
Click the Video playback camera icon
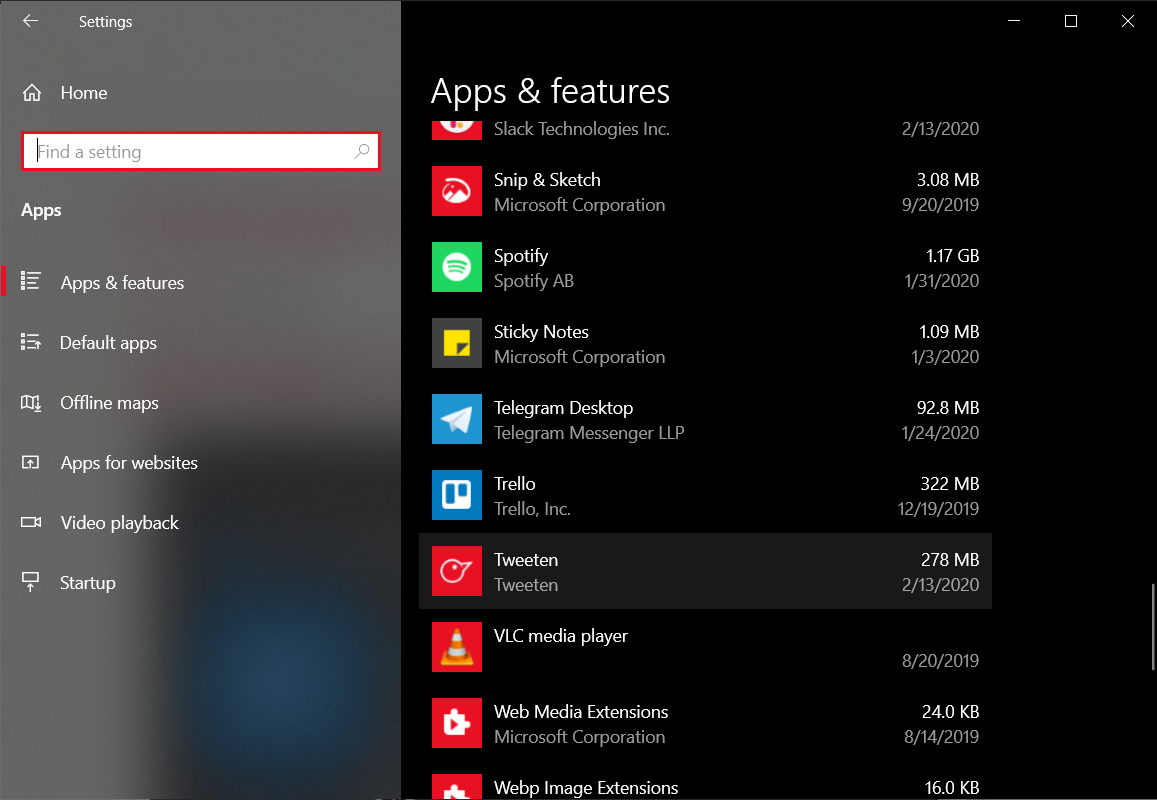[30, 523]
